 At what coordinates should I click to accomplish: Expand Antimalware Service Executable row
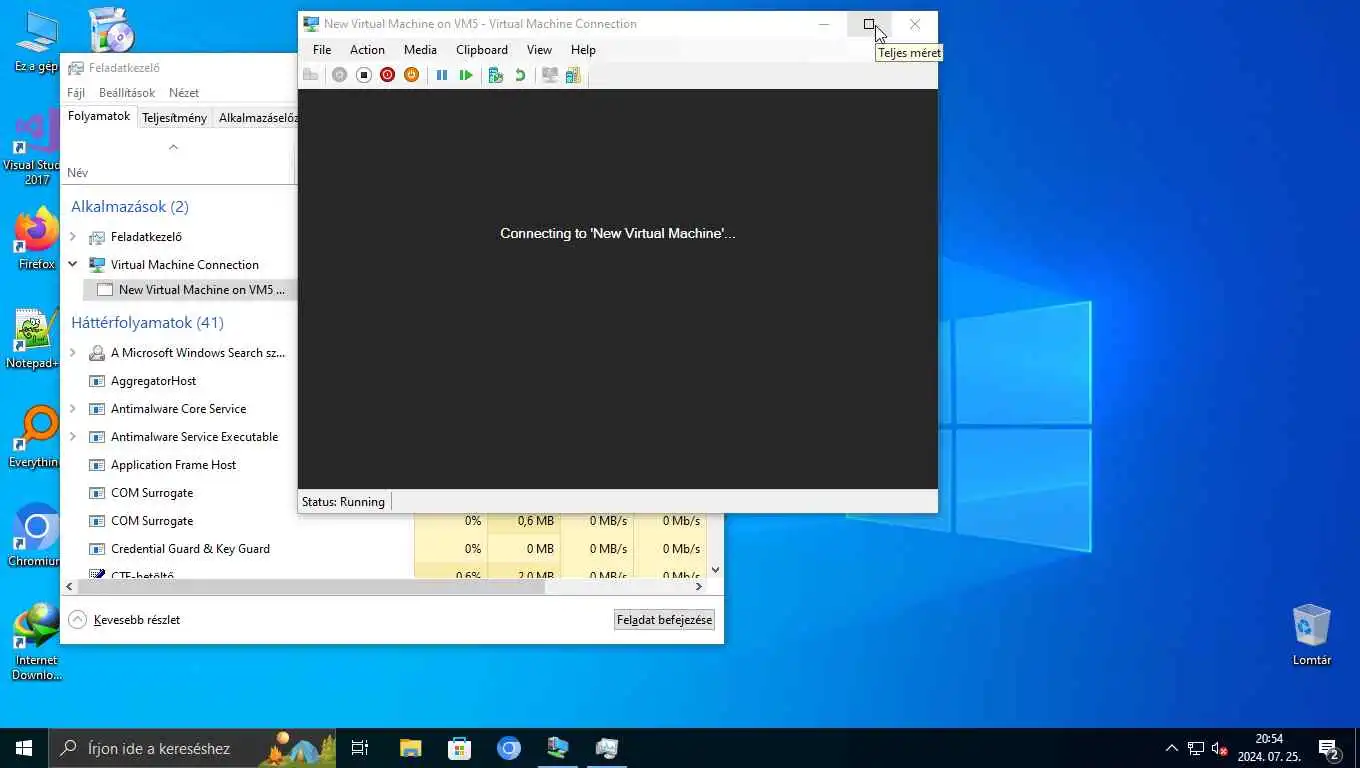tap(73, 437)
